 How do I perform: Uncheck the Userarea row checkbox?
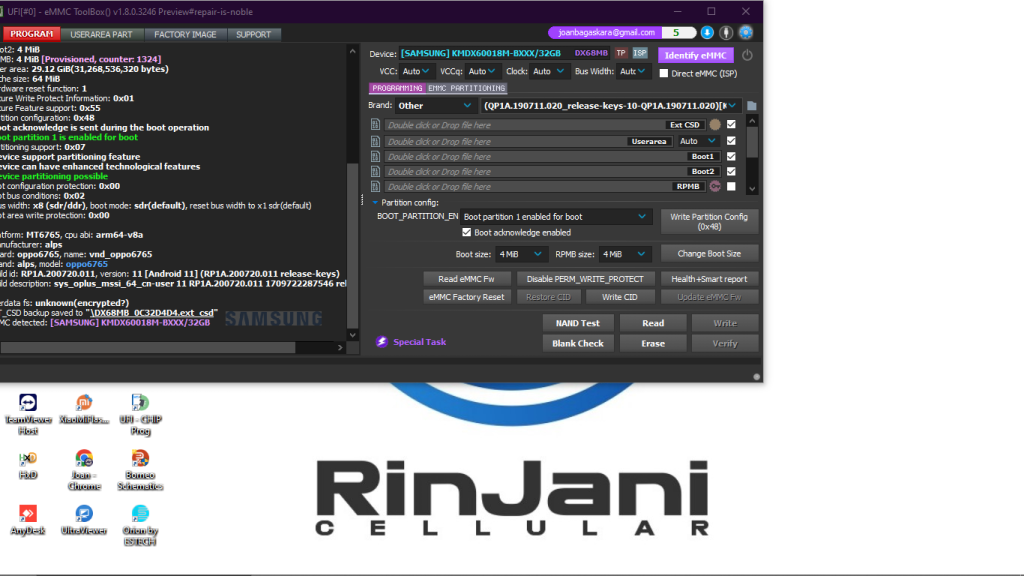(731, 140)
